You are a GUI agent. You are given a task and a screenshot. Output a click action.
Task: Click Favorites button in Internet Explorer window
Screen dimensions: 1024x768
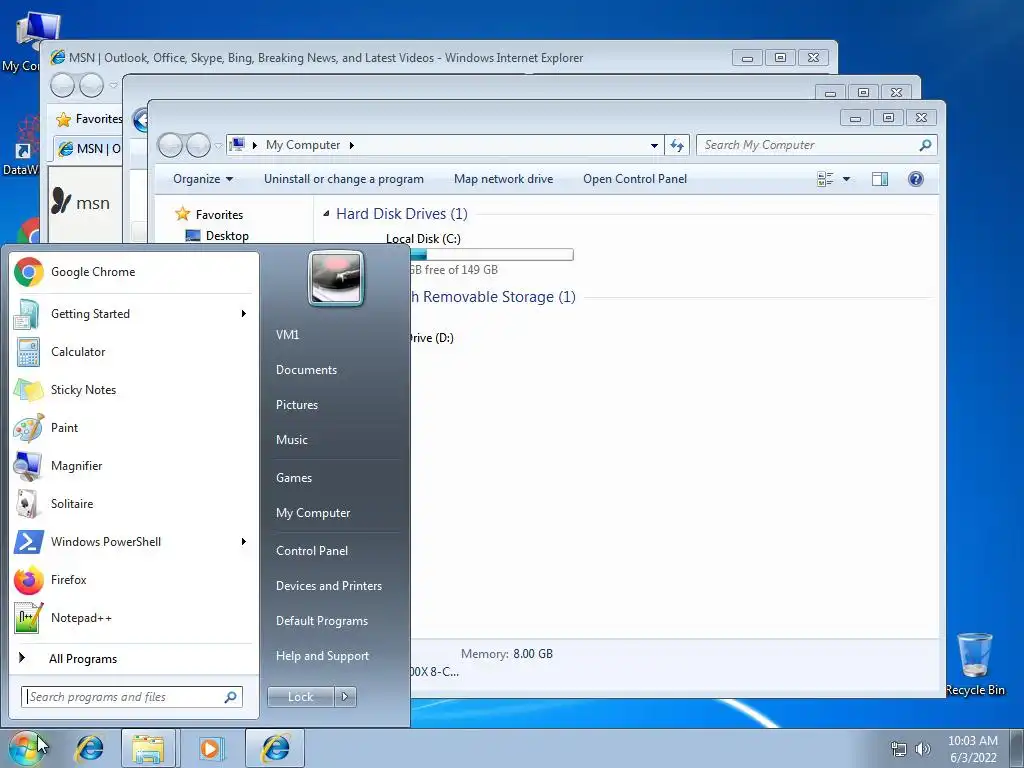(89, 119)
